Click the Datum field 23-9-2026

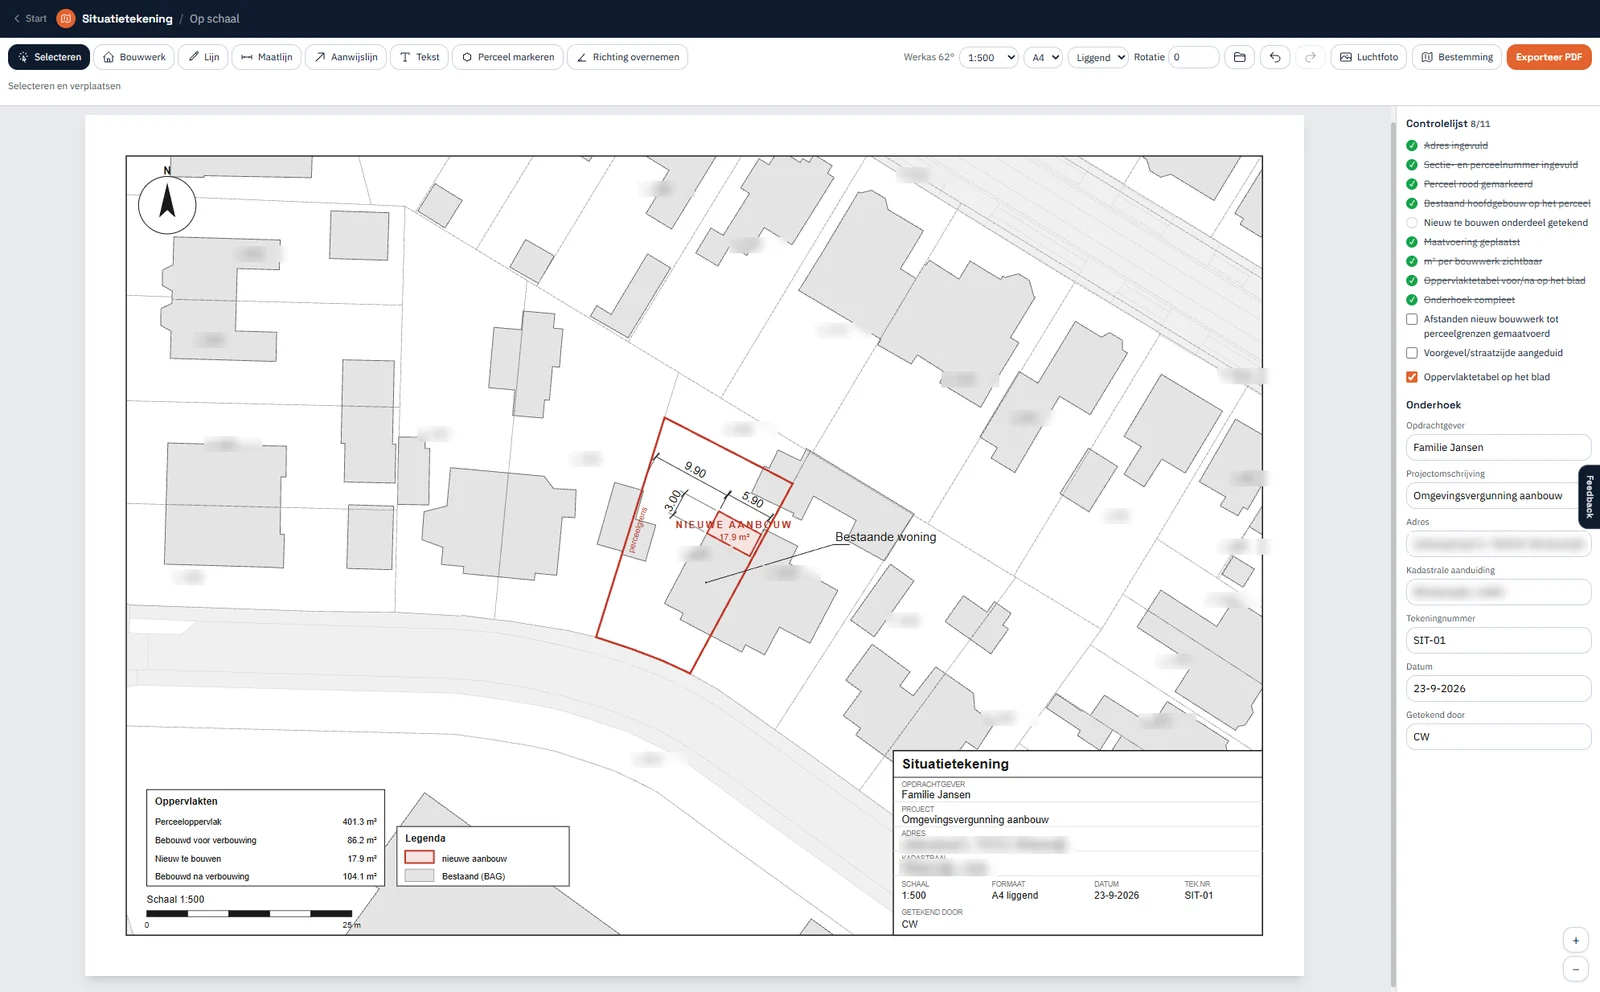1498,688
